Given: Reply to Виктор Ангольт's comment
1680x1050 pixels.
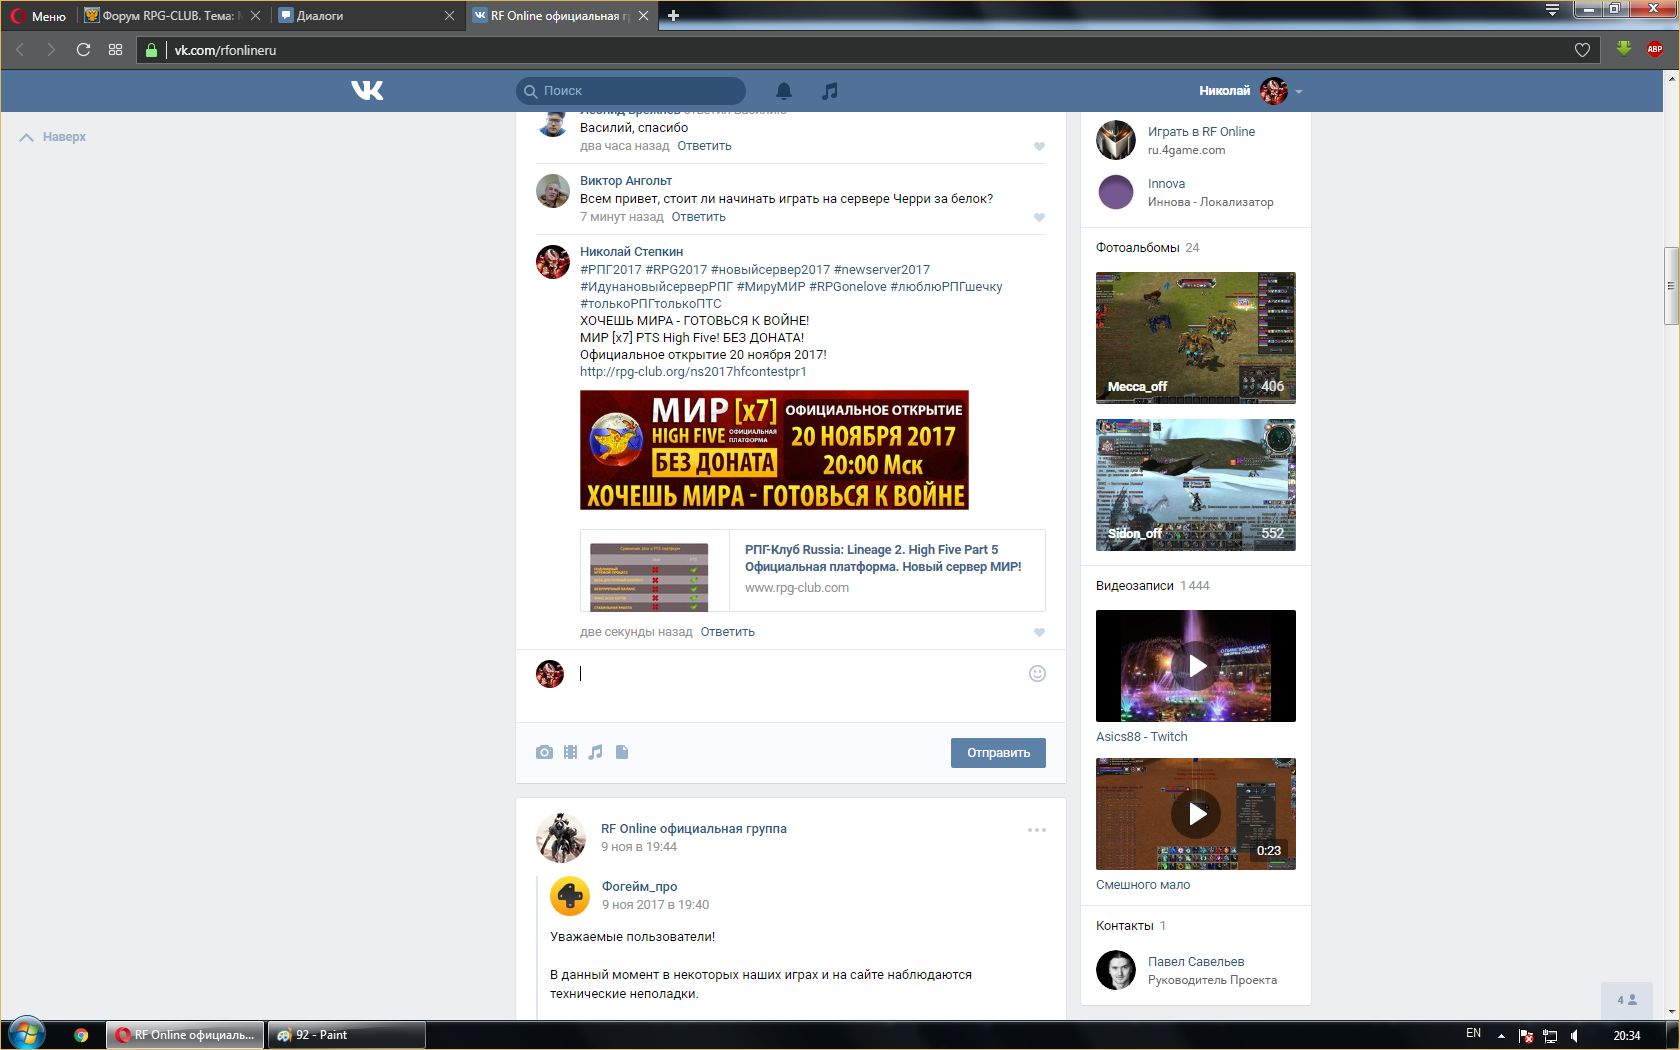Looking at the screenshot, I should (698, 217).
